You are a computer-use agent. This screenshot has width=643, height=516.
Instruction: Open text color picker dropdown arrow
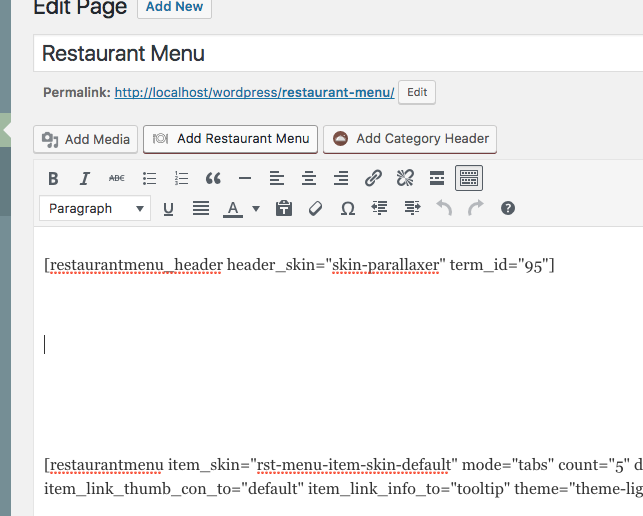point(256,209)
